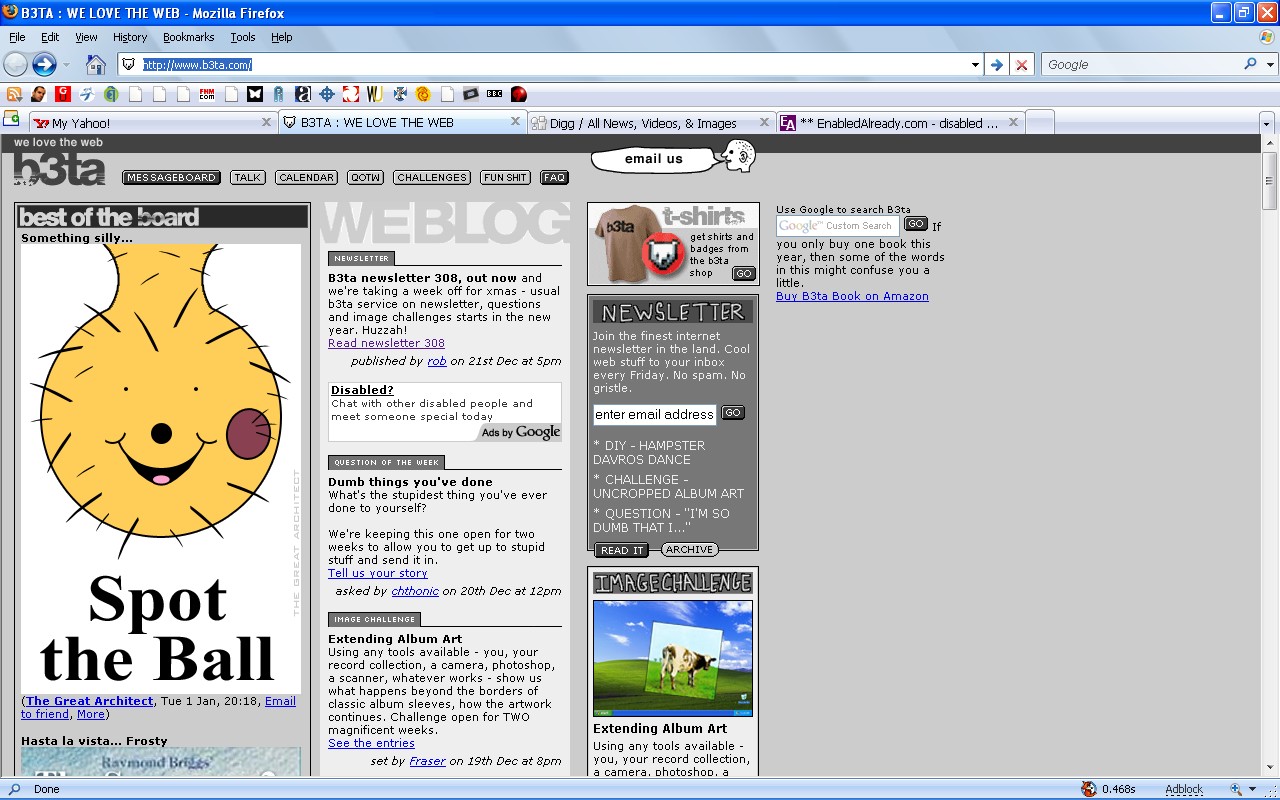Open the red-white arrows bookmark icon
The height and width of the screenshot is (800, 1280).
click(351, 94)
